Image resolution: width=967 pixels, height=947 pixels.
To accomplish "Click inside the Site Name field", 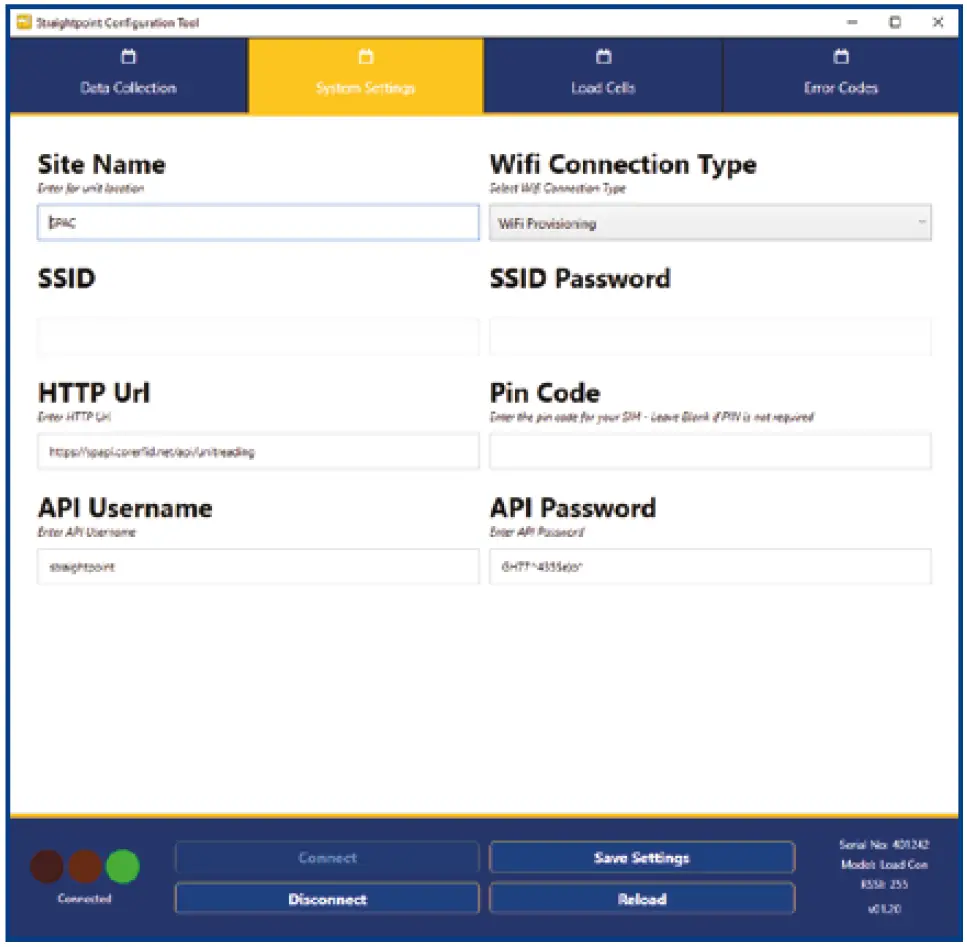I will click(256, 222).
